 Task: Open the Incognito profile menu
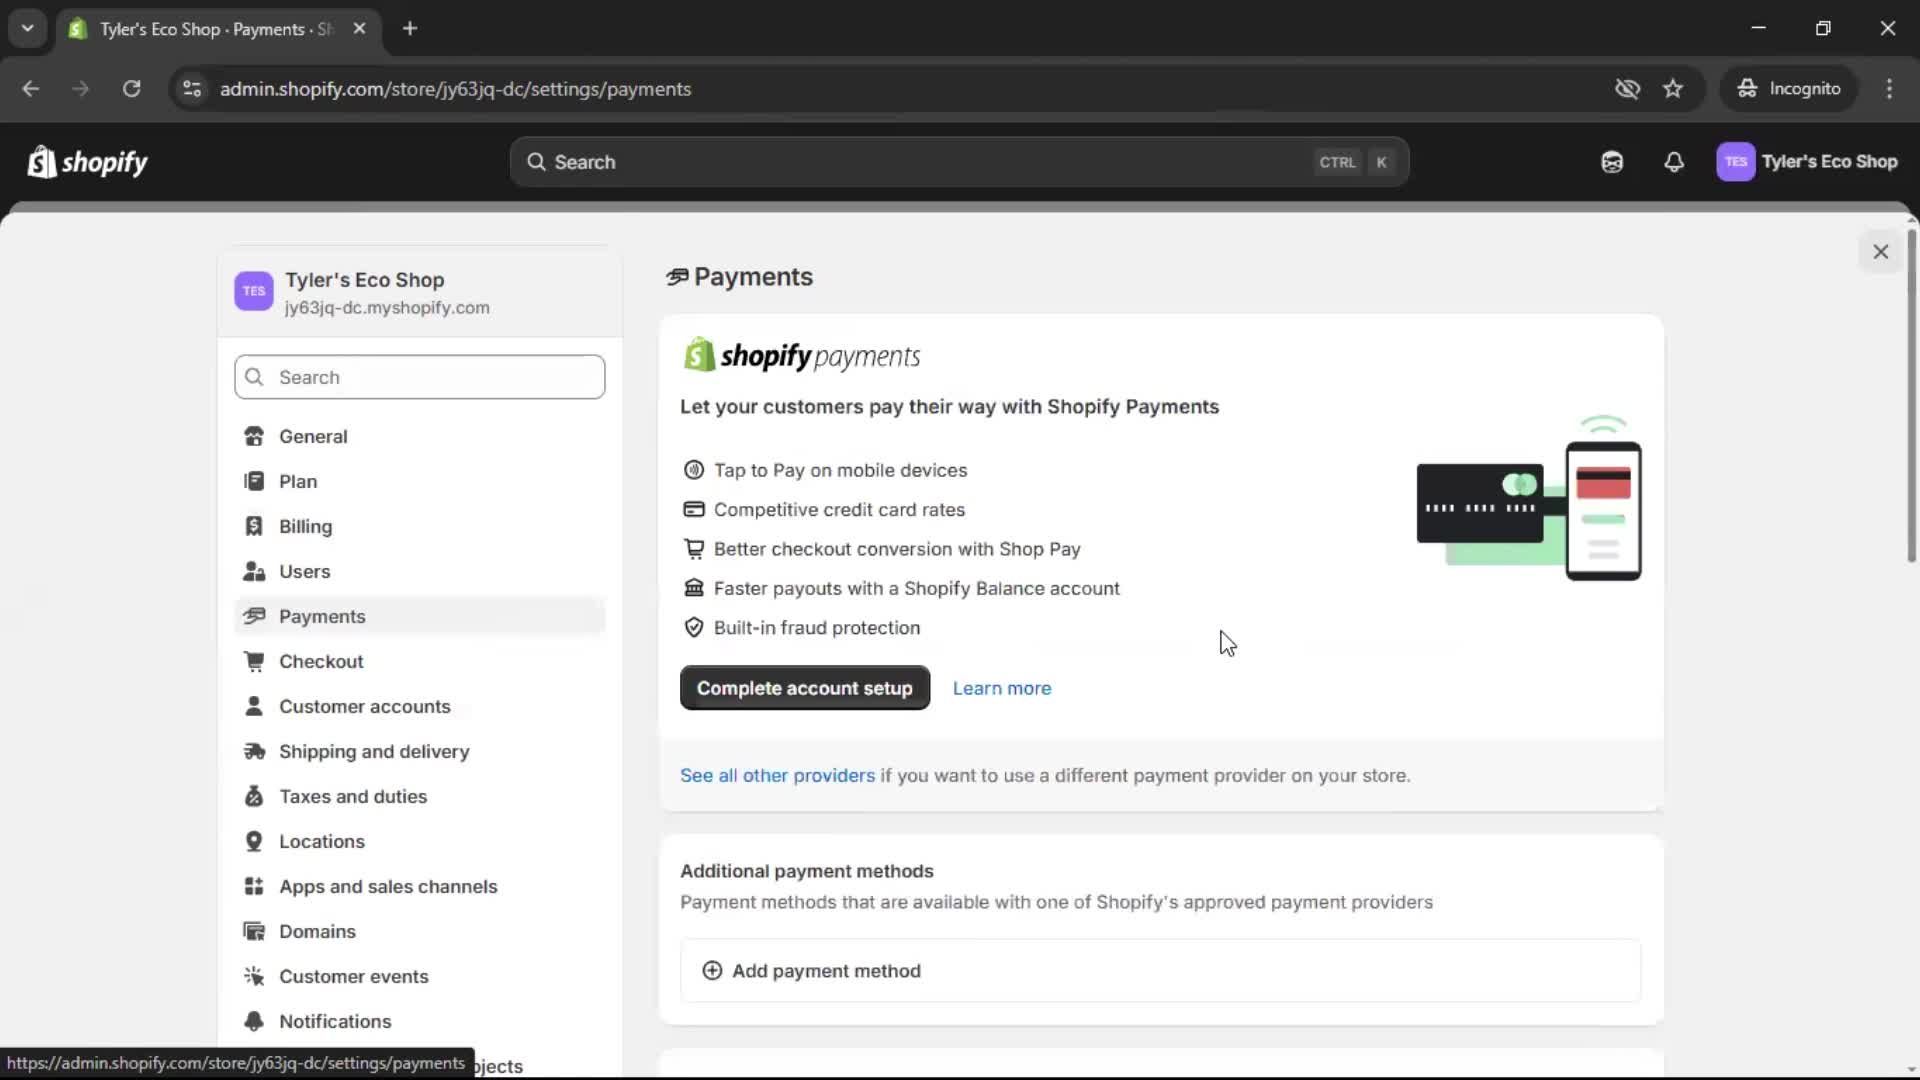point(1789,88)
